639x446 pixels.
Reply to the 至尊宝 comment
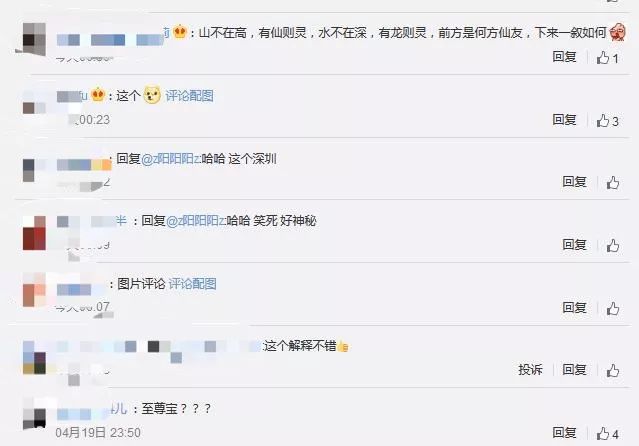tap(564, 432)
